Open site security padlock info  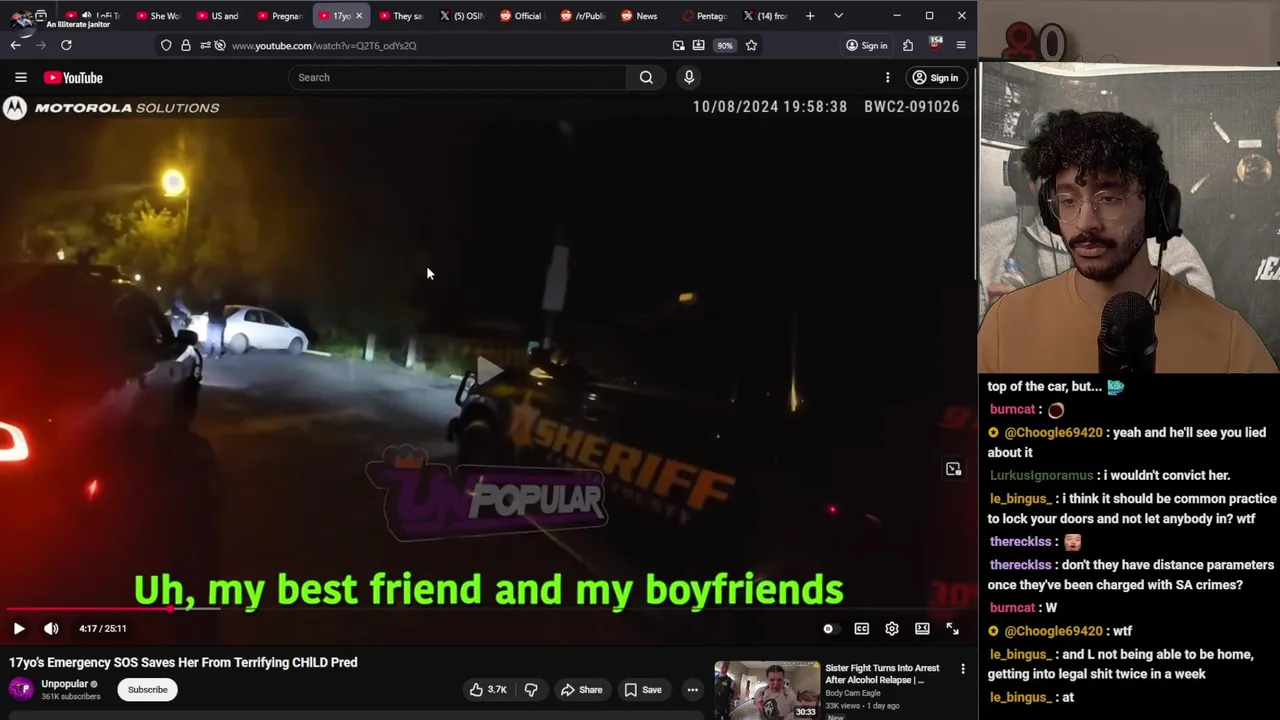pos(185,45)
